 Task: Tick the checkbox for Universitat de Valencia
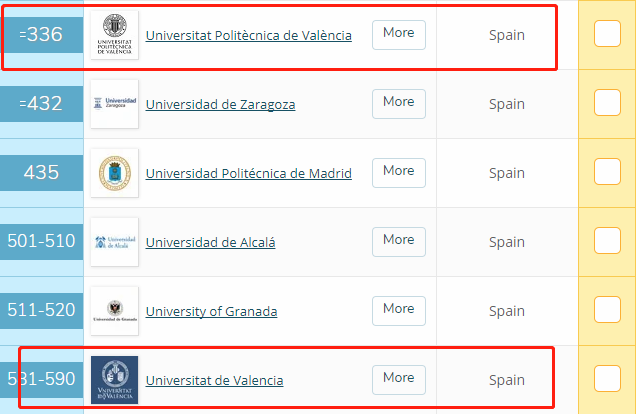click(x=607, y=378)
